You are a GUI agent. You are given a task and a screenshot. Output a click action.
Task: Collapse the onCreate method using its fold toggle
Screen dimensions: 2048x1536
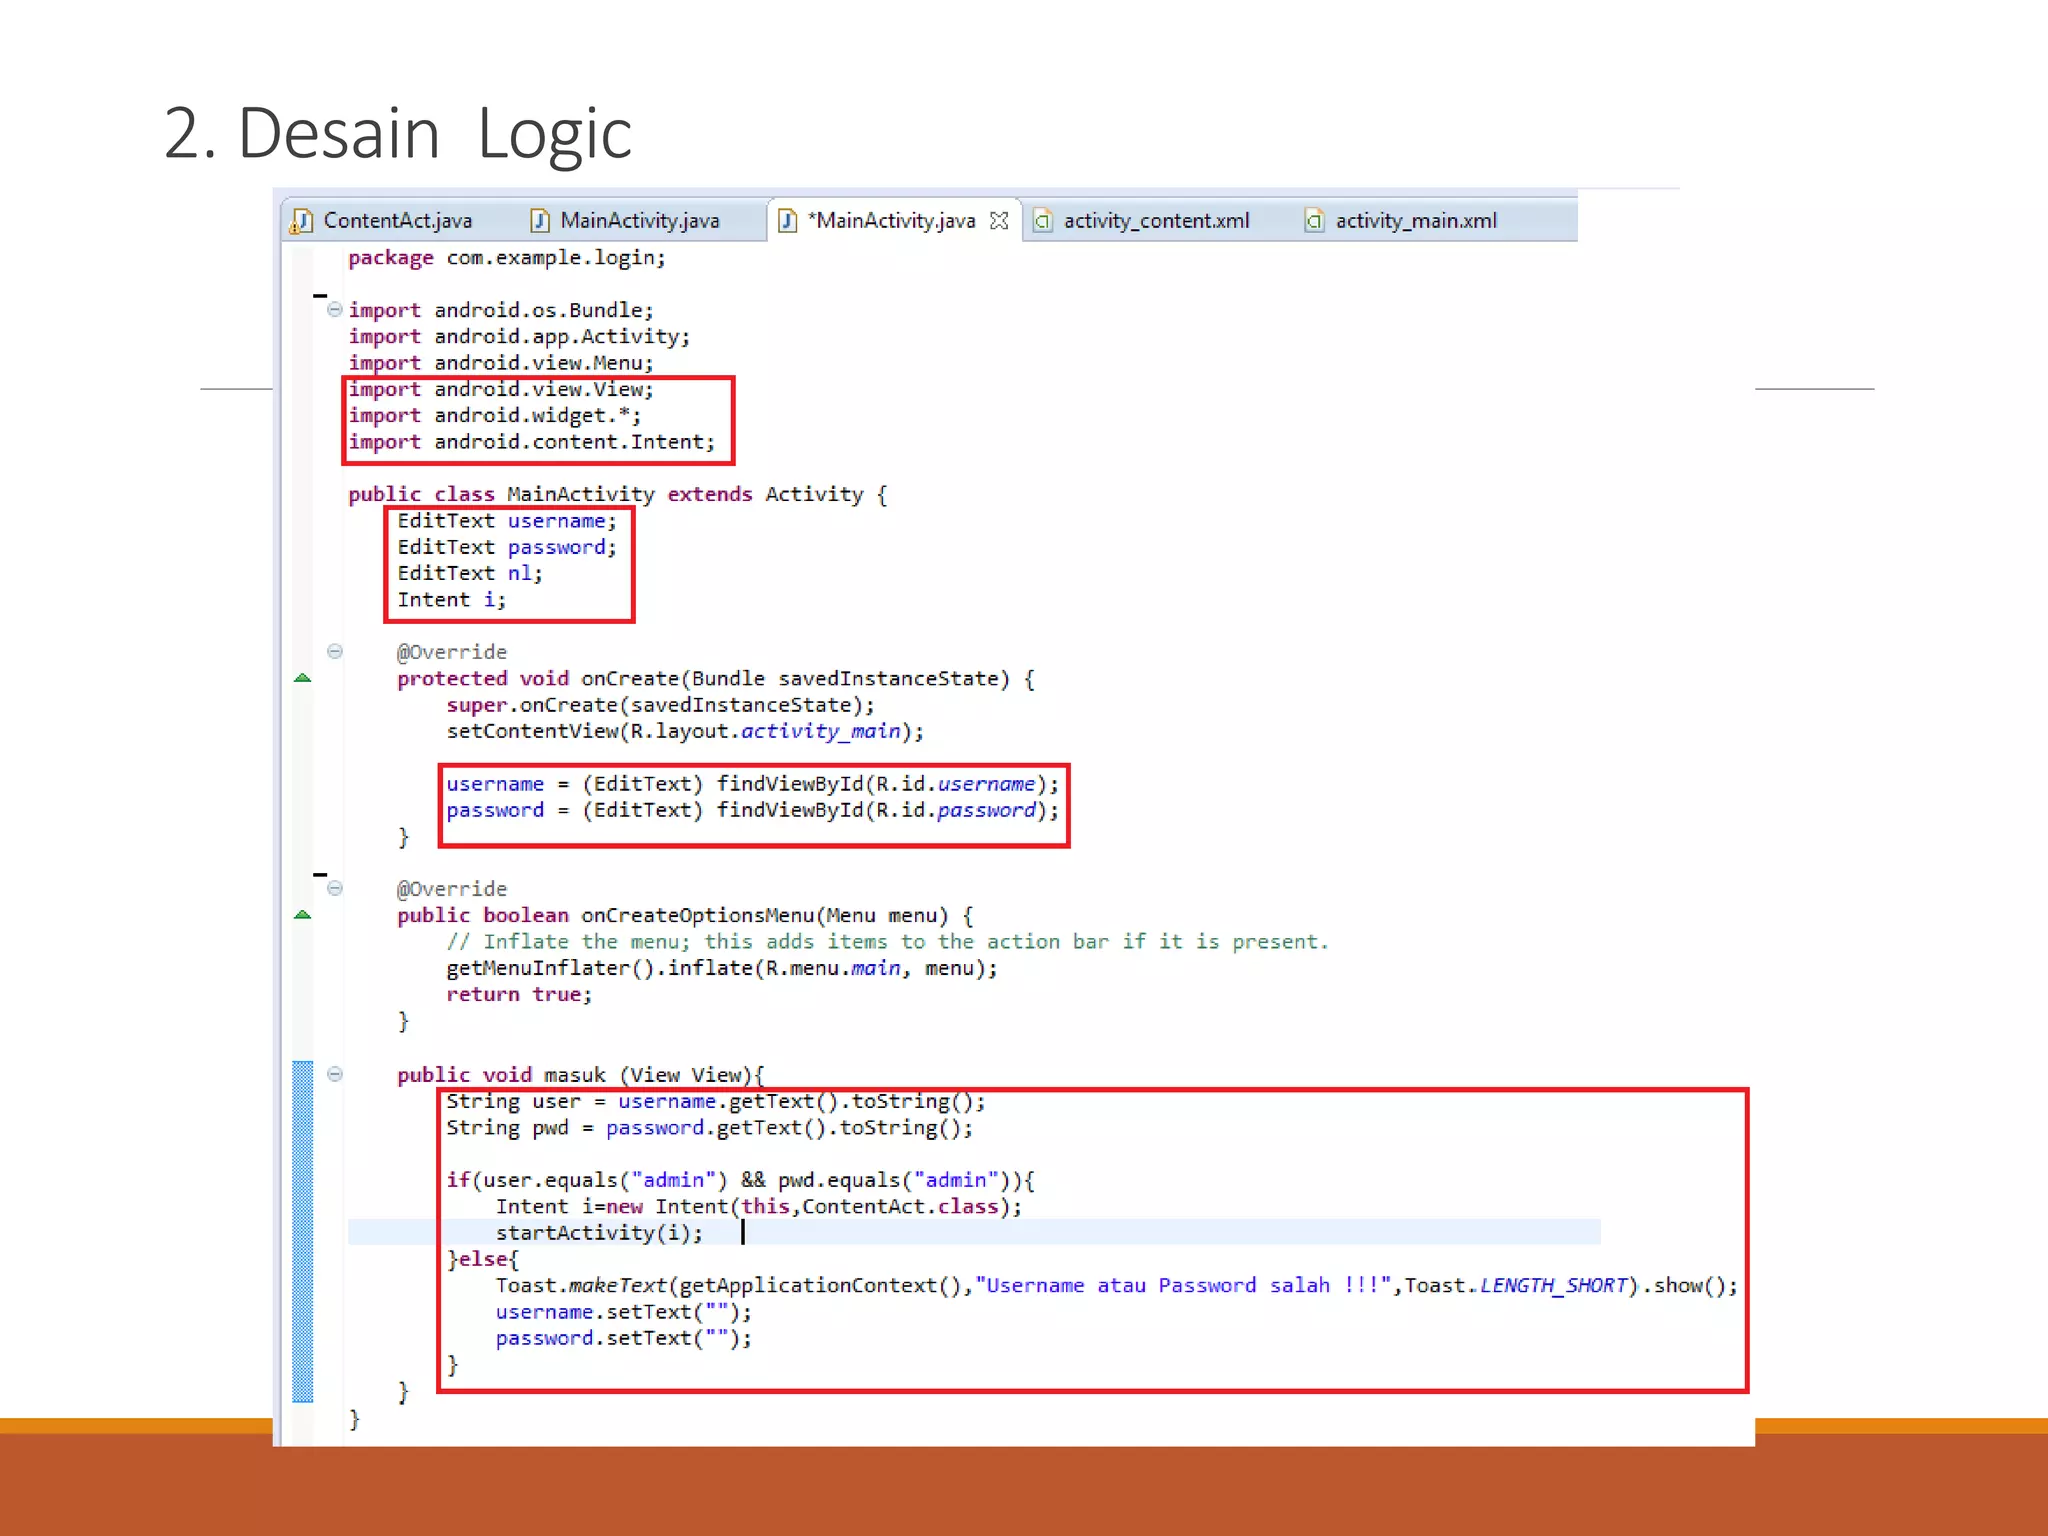pyautogui.click(x=335, y=651)
